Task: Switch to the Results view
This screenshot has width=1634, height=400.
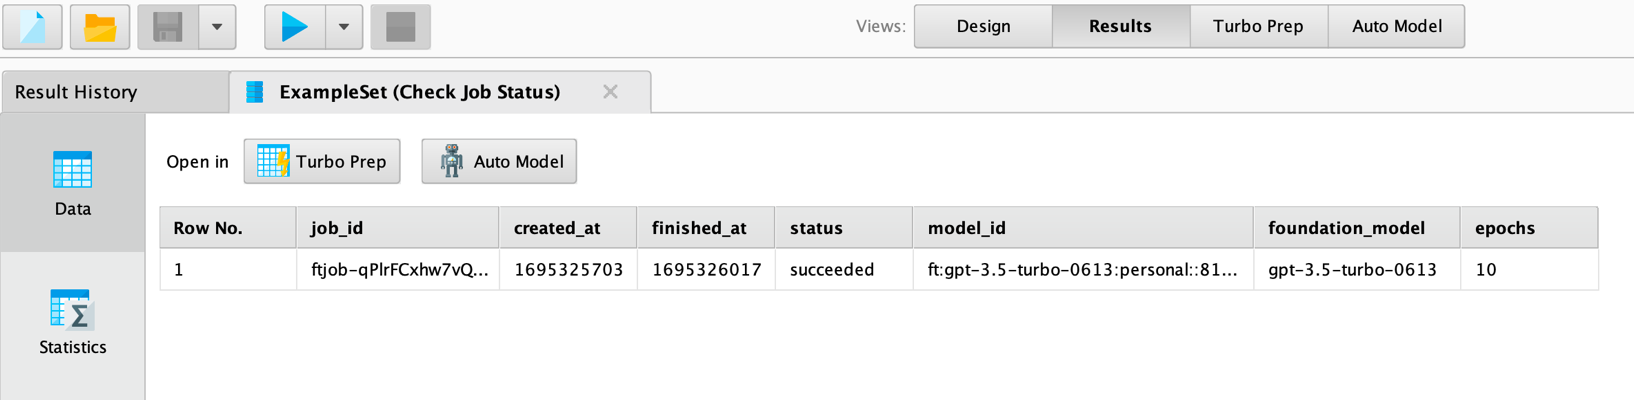Action: 1120,27
